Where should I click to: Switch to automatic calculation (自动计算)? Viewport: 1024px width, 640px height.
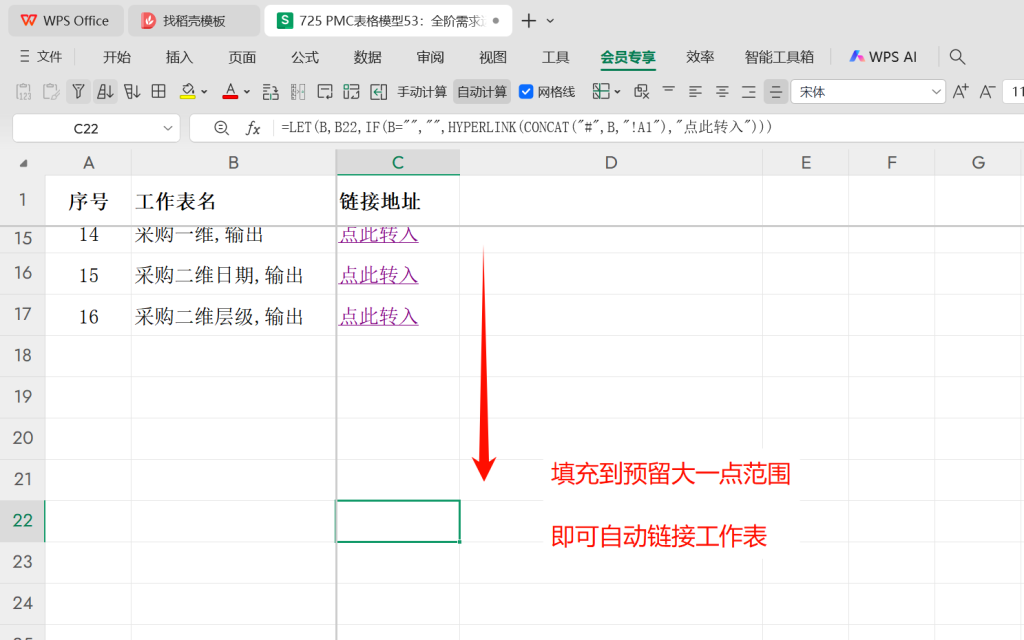coord(482,92)
